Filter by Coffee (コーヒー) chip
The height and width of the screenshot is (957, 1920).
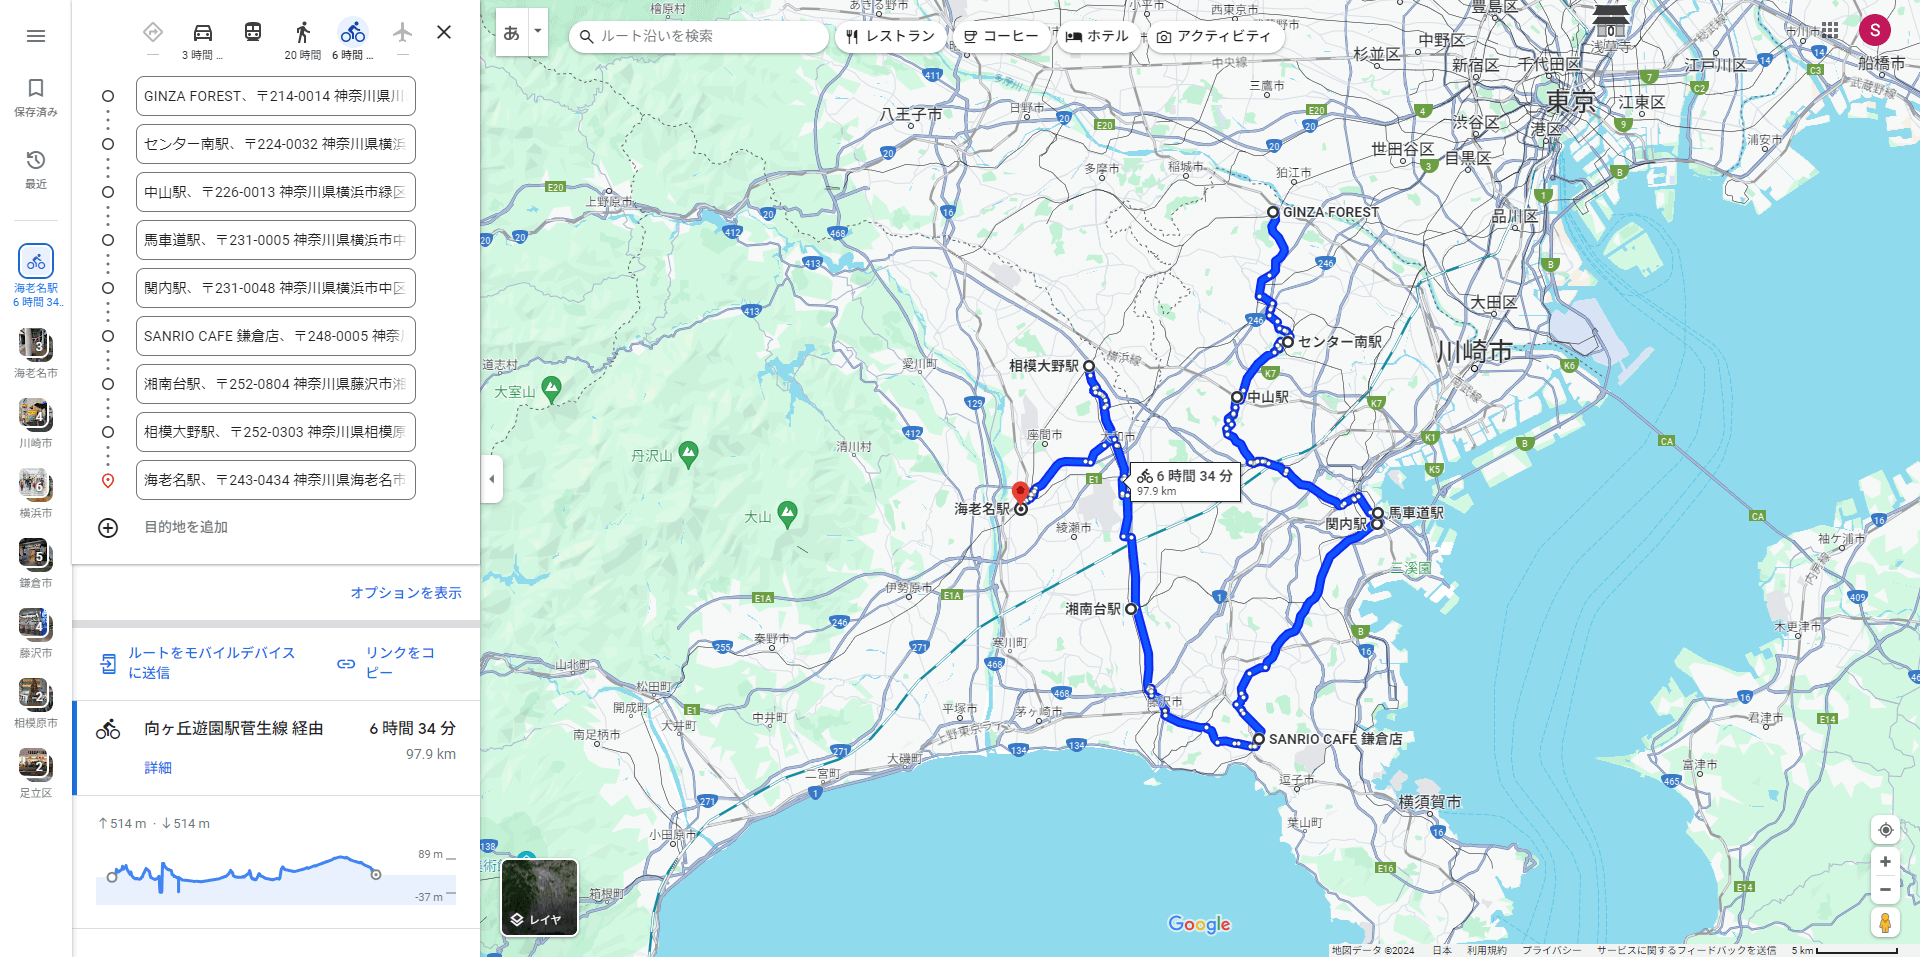(x=1000, y=36)
